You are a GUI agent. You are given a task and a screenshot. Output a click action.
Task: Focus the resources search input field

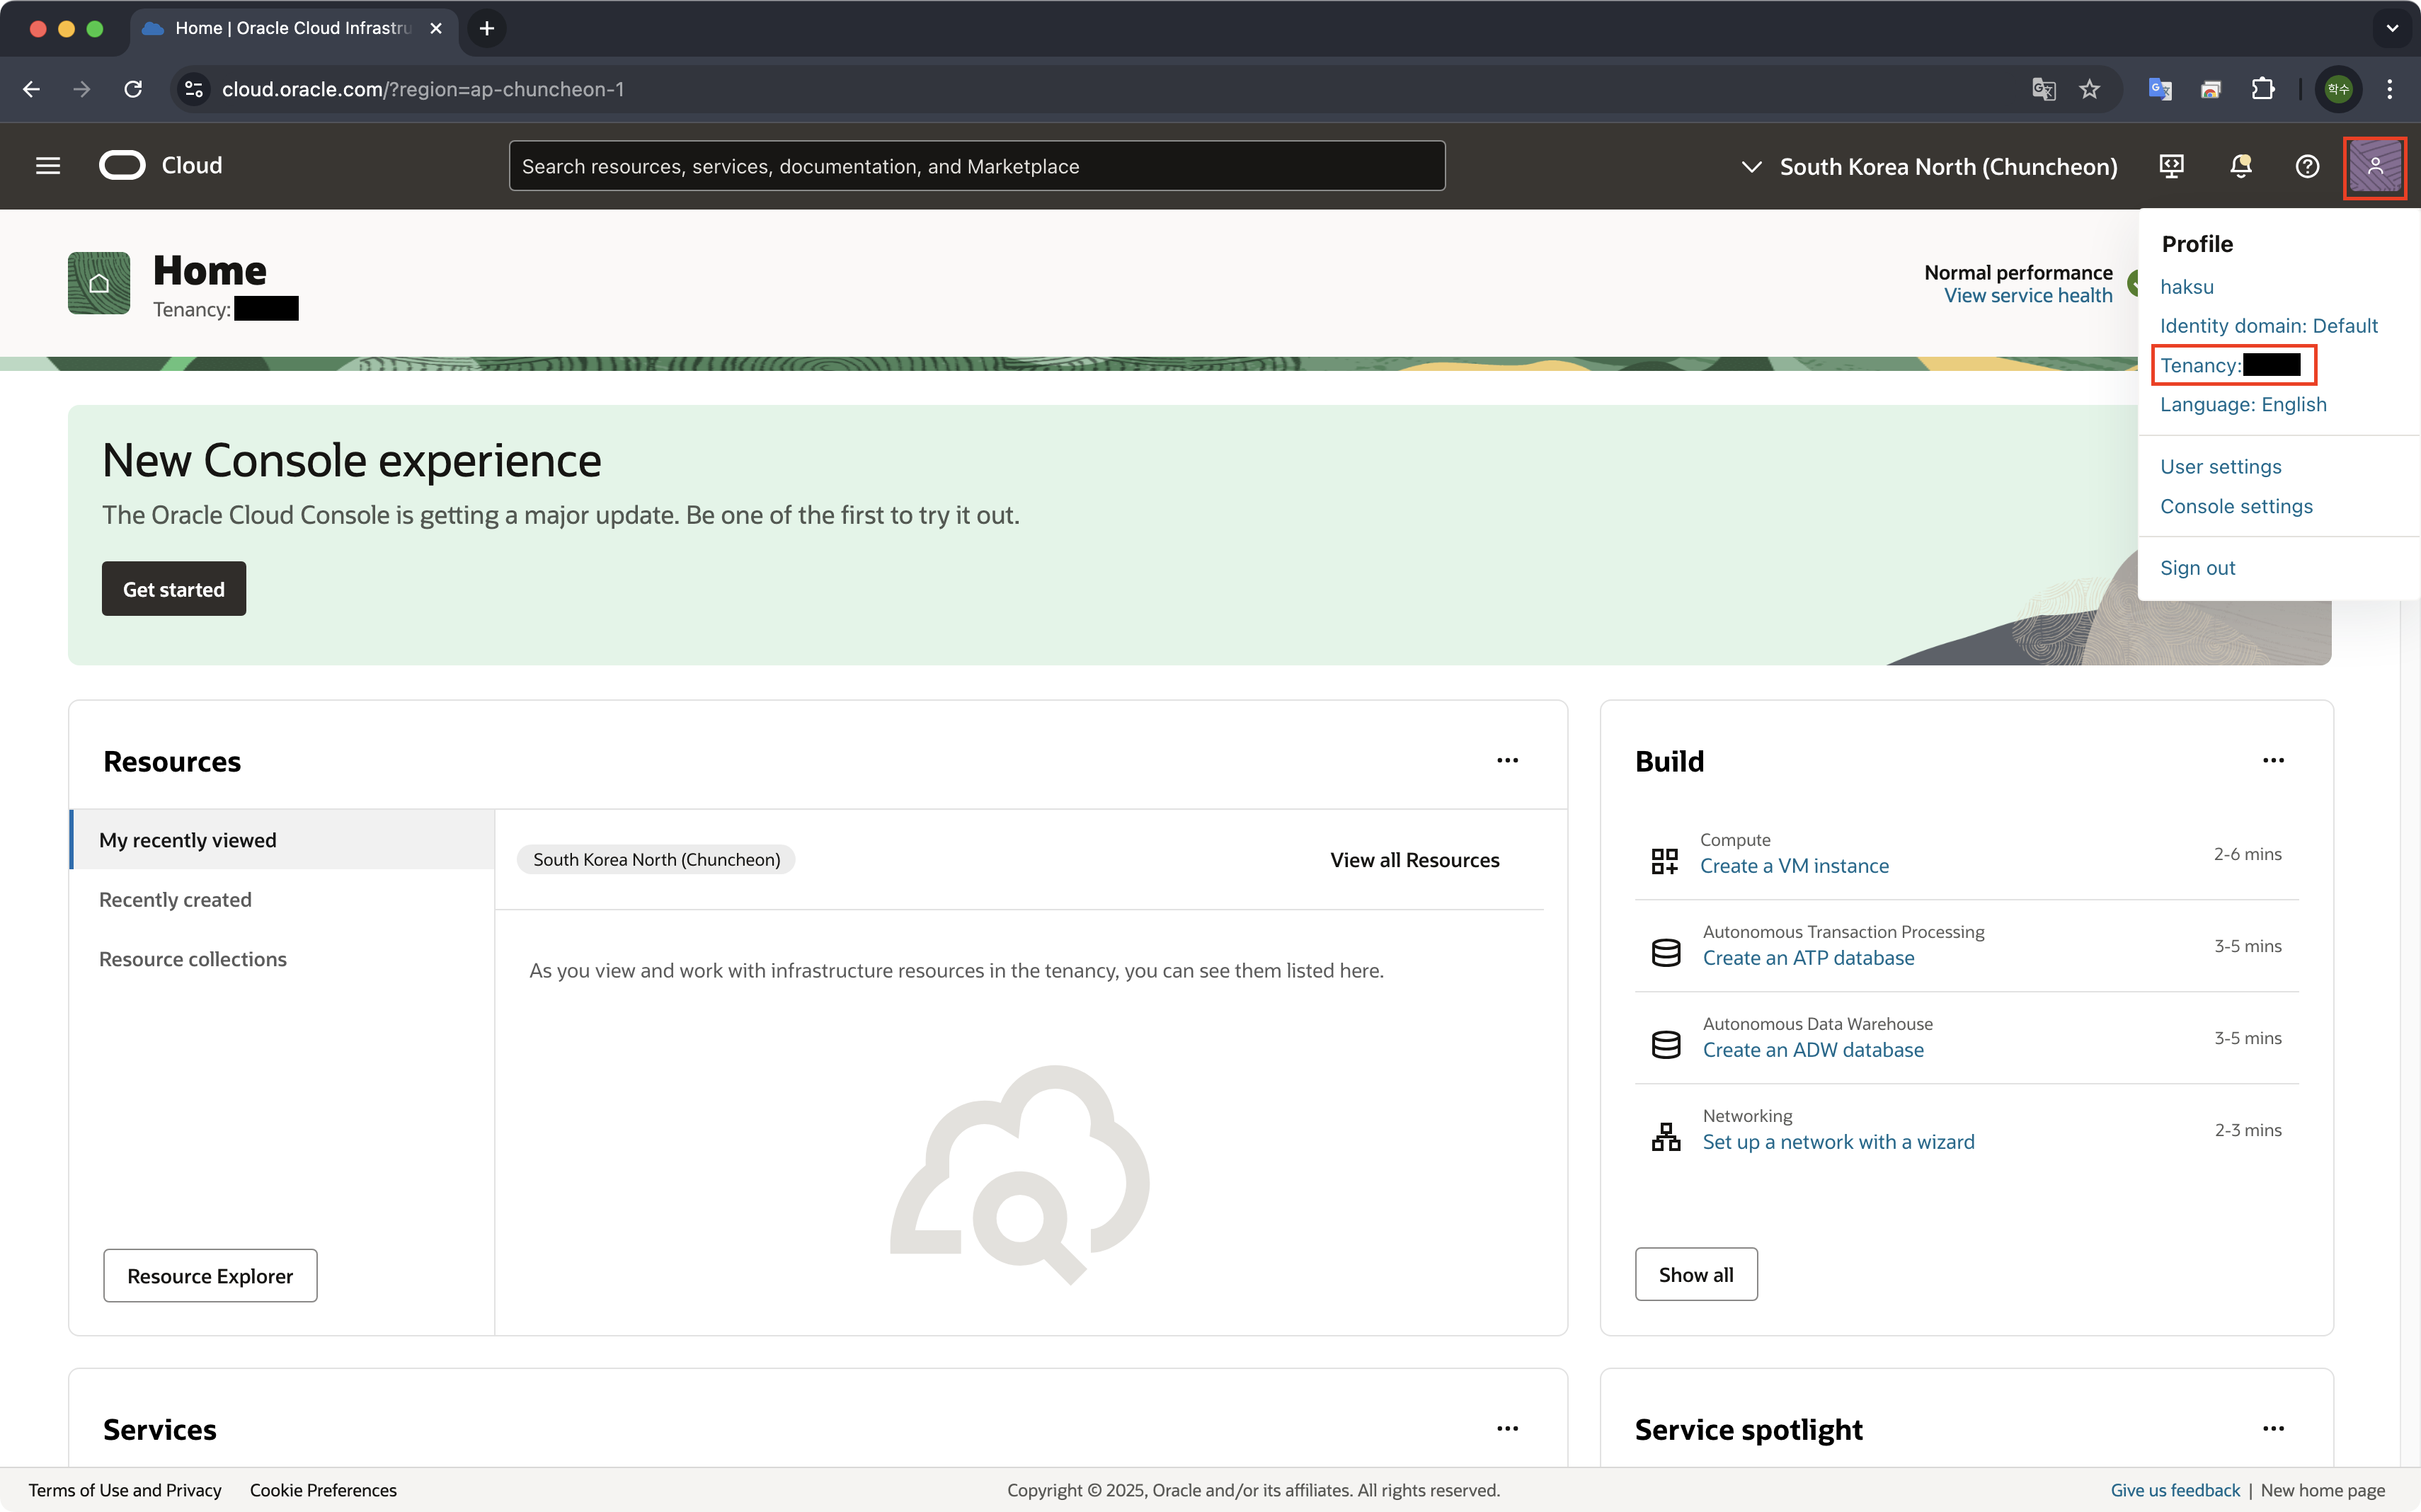976,166
